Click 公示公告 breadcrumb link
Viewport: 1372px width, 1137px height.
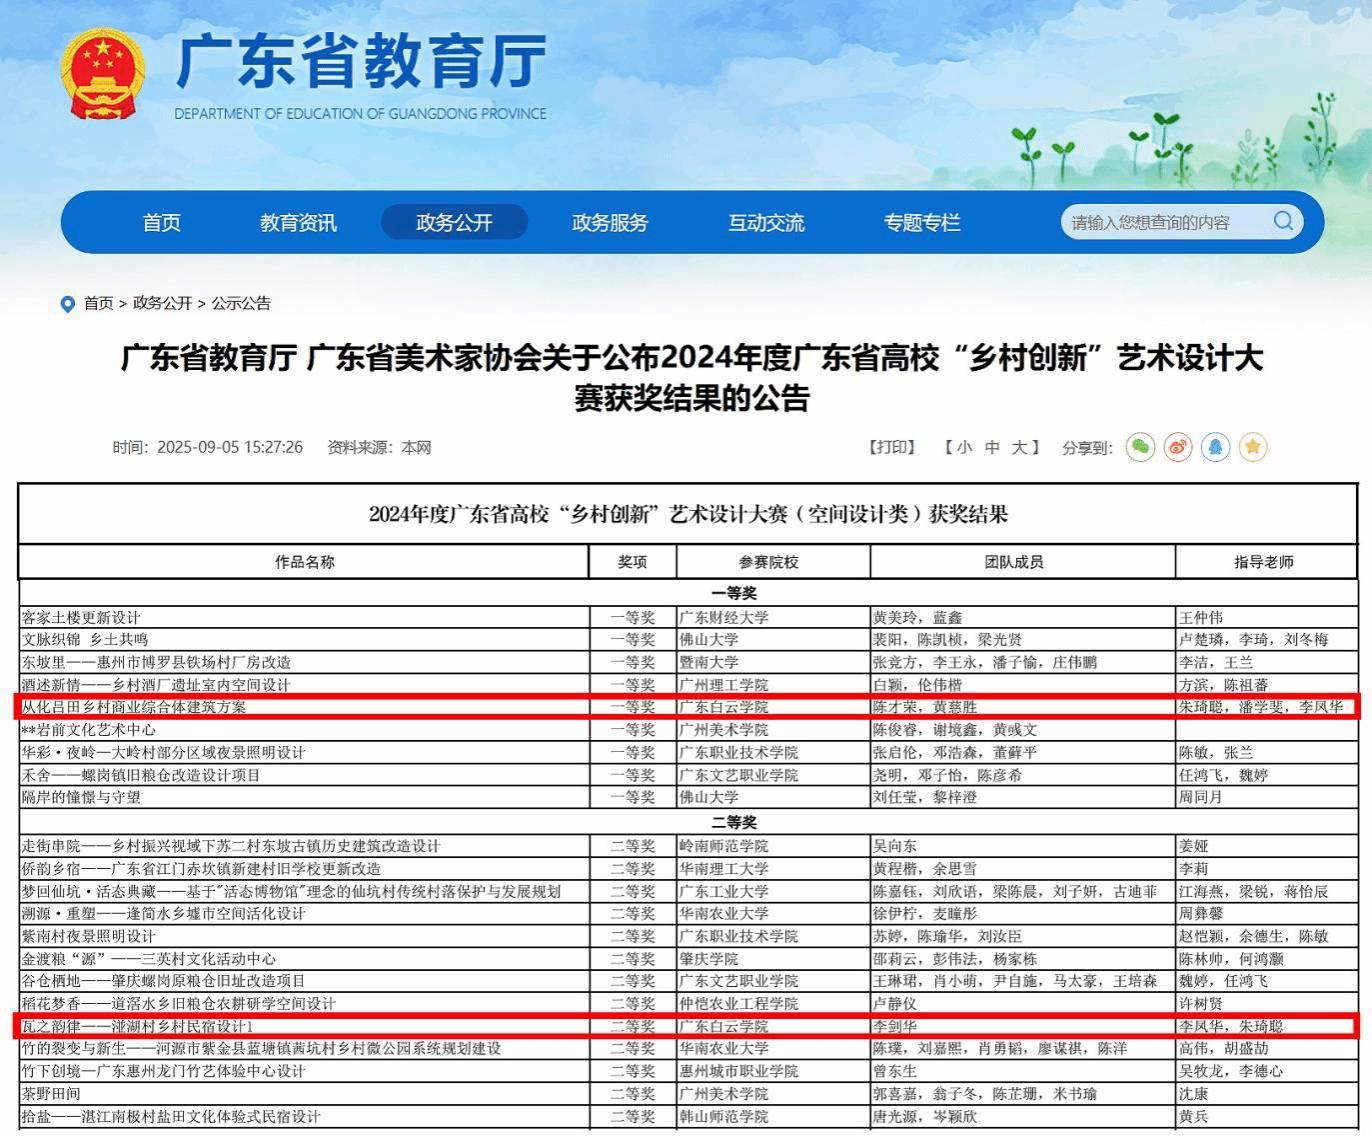pos(241,303)
